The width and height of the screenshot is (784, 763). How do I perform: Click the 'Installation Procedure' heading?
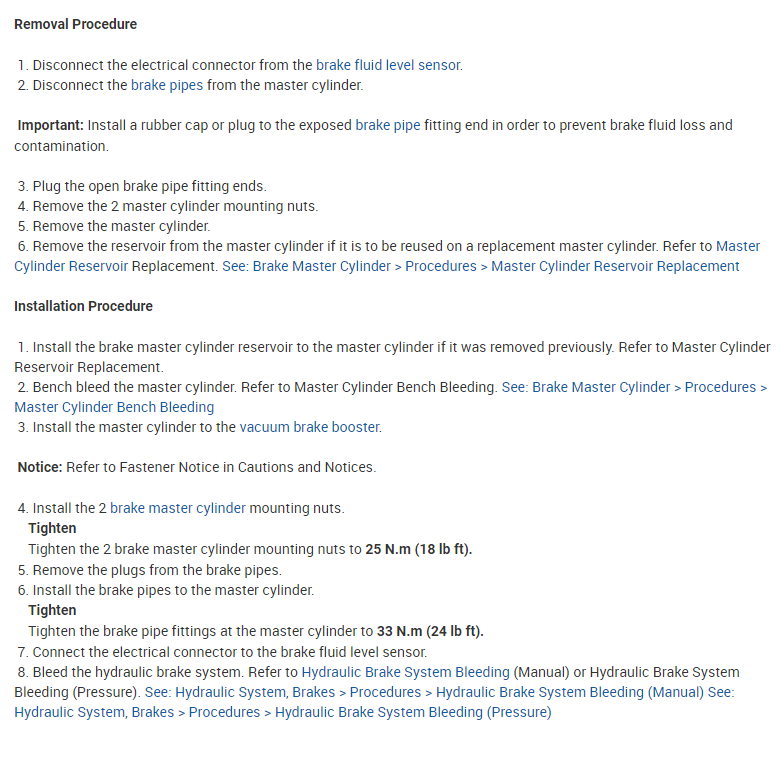click(x=83, y=306)
